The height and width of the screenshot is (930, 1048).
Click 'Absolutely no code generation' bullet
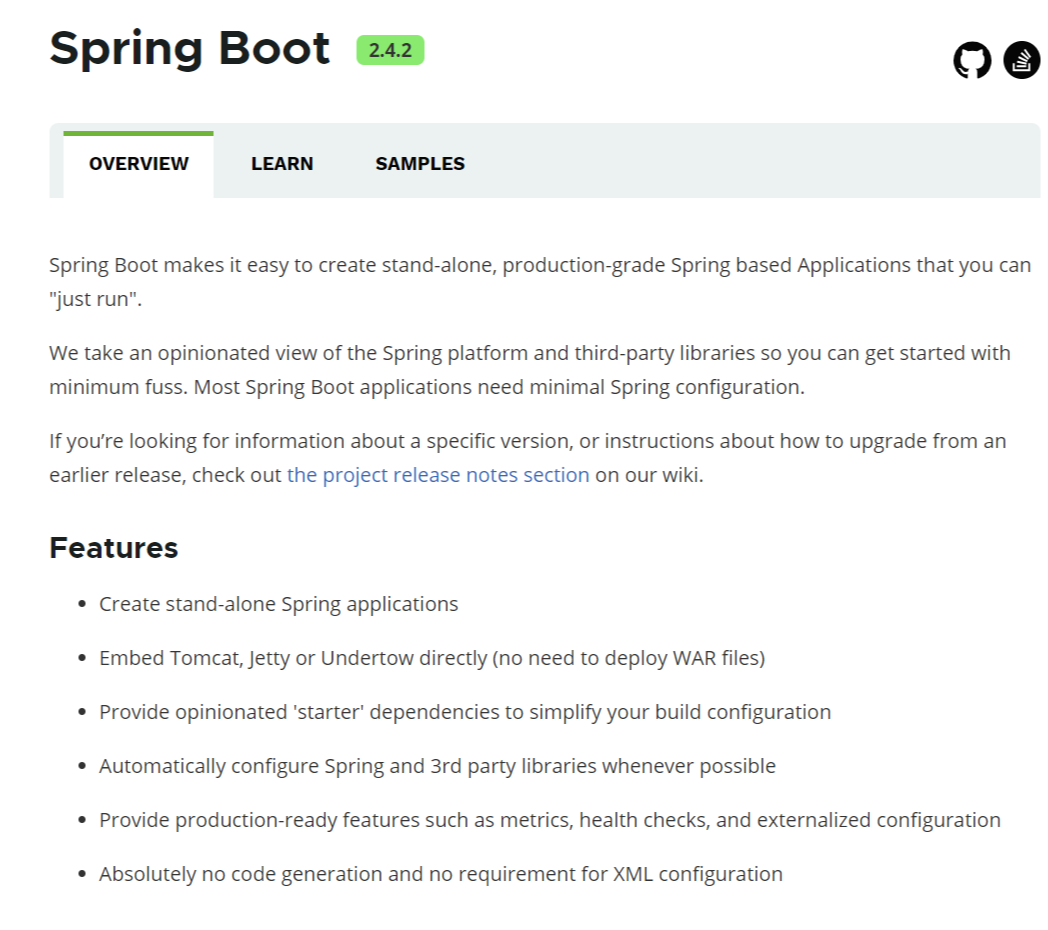440,874
